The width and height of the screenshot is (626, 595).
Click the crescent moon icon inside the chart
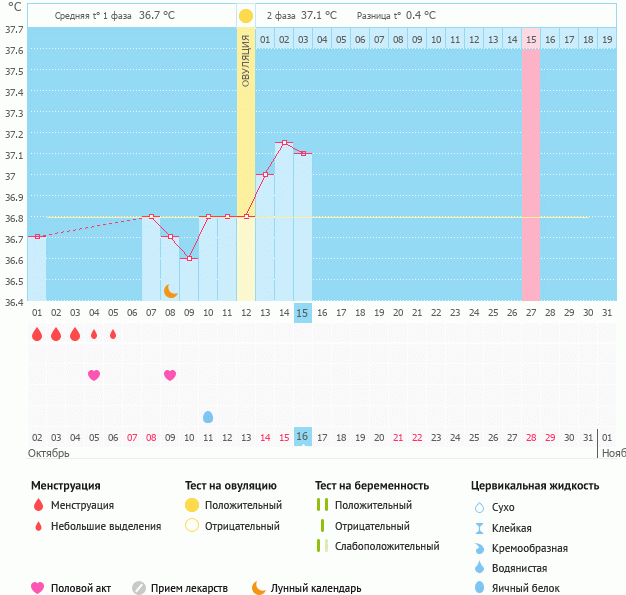(x=171, y=290)
